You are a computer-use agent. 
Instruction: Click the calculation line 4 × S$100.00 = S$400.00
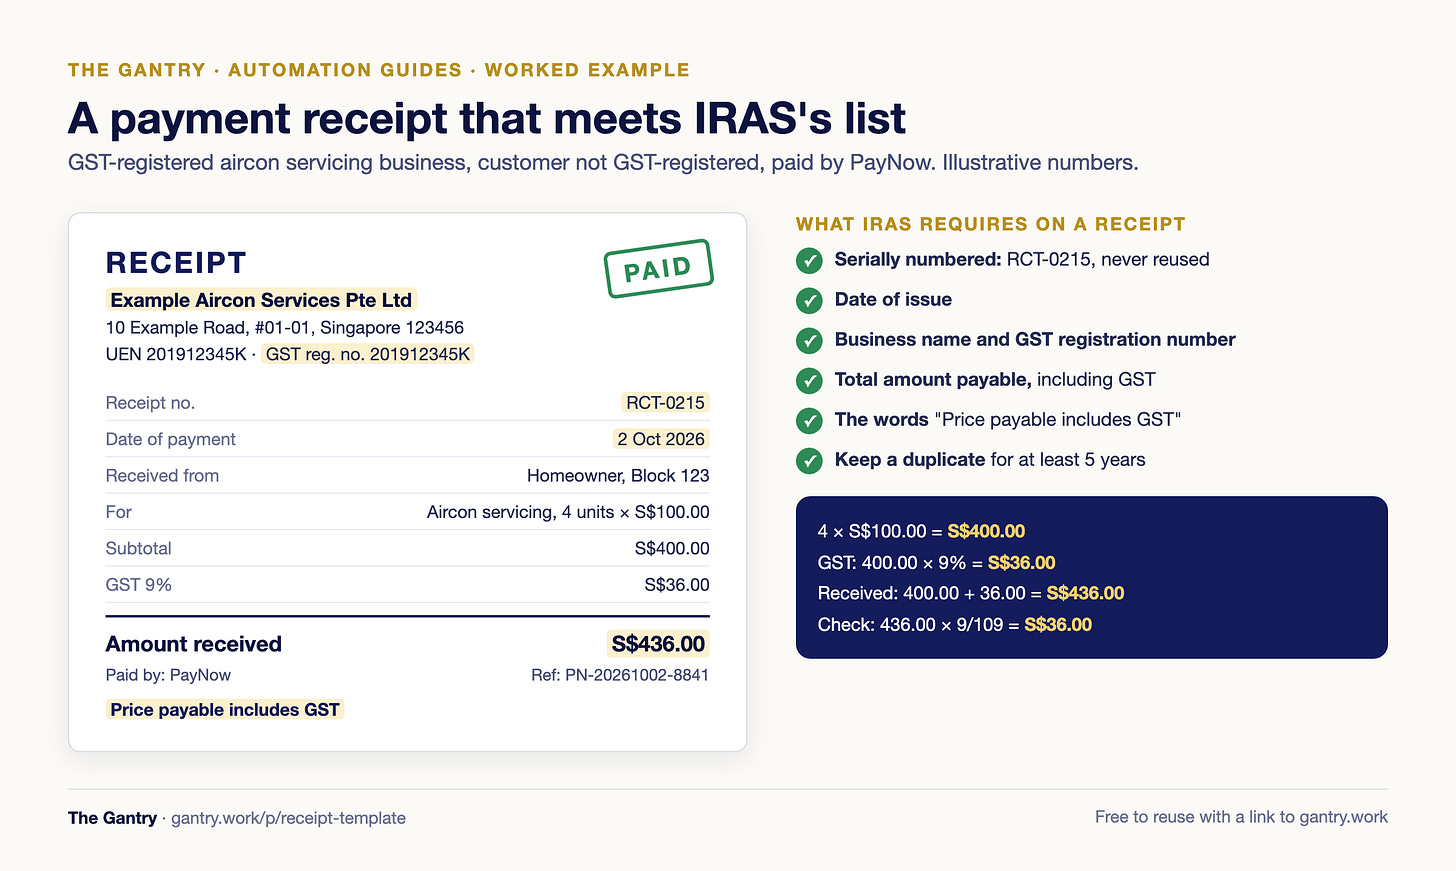tap(921, 532)
